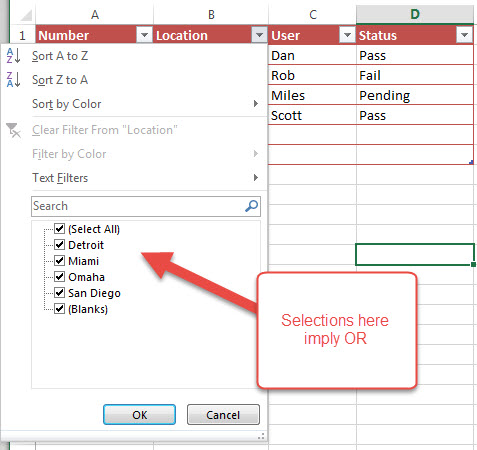The height and width of the screenshot is (450, 477).
Task: Uncheck the San Diego checkbox
Action: [x=59, y=293]
